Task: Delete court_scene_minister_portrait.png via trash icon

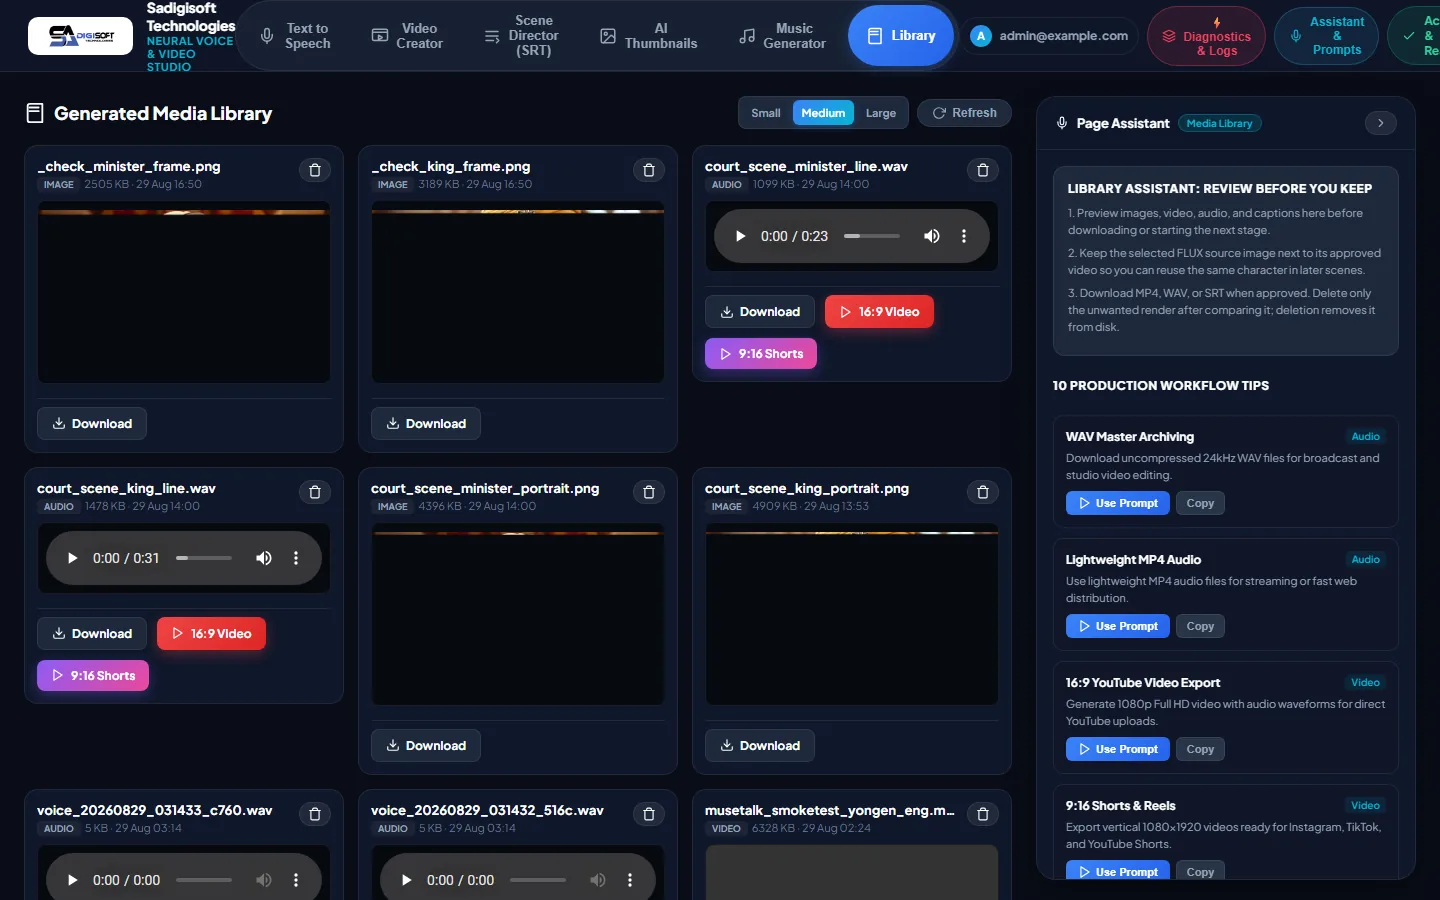Action: coord(649,492)
